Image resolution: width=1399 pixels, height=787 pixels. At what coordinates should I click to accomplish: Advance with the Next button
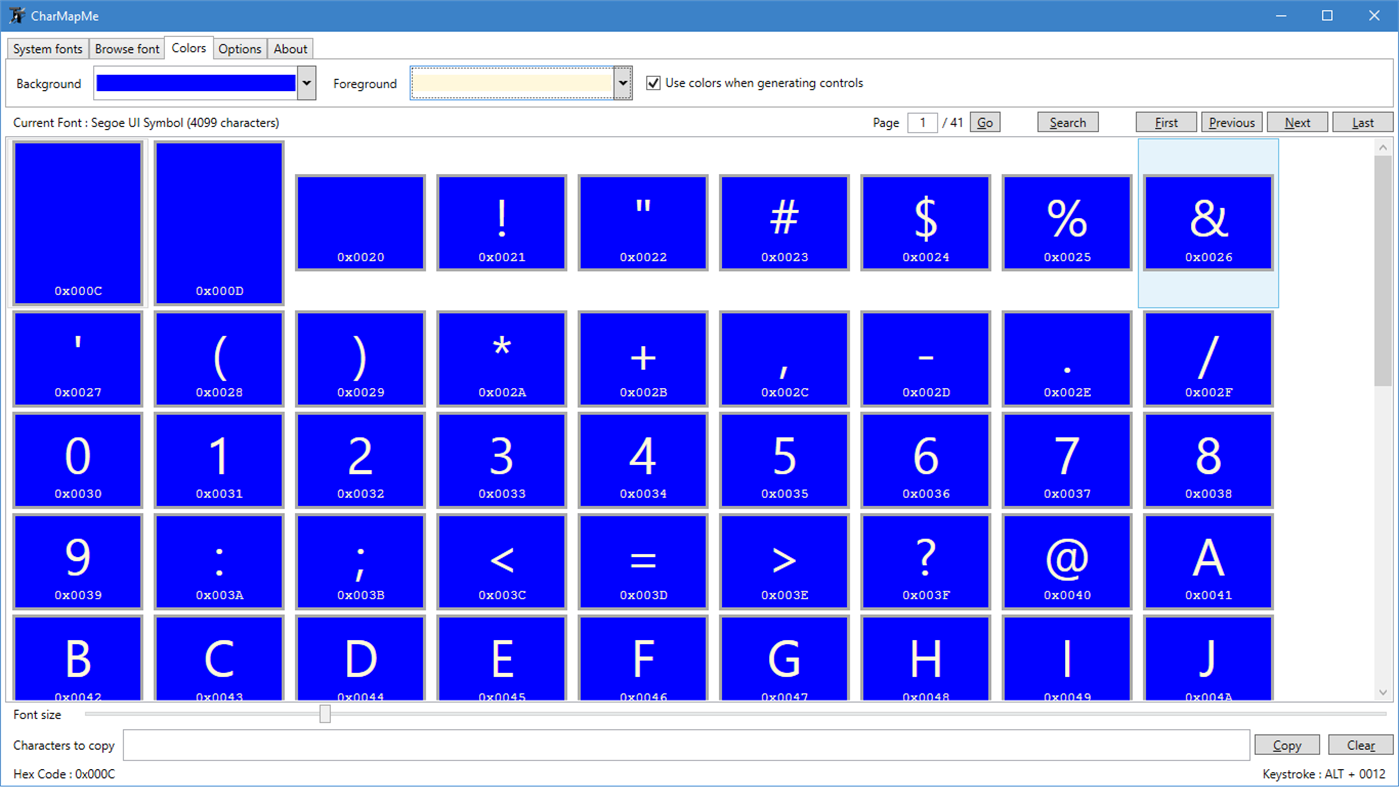click(x=1297, y=122)
